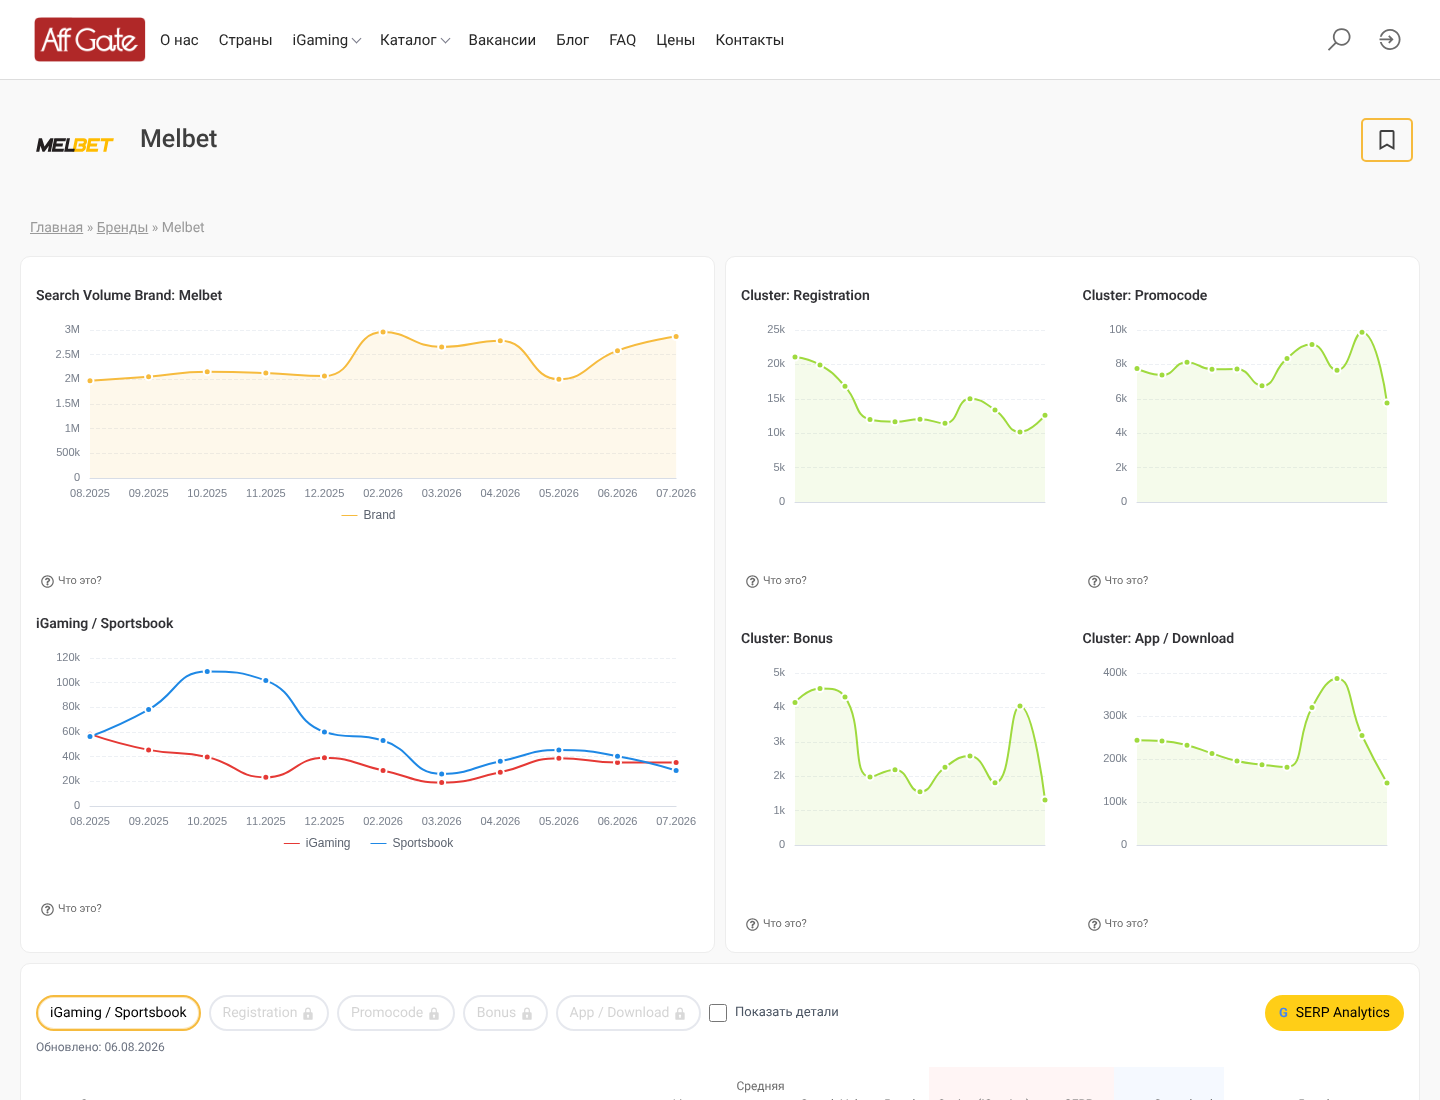Select the locked Bonus tab
The width and height of the screenshot is (1440, 1100).
pos(505,1013)
